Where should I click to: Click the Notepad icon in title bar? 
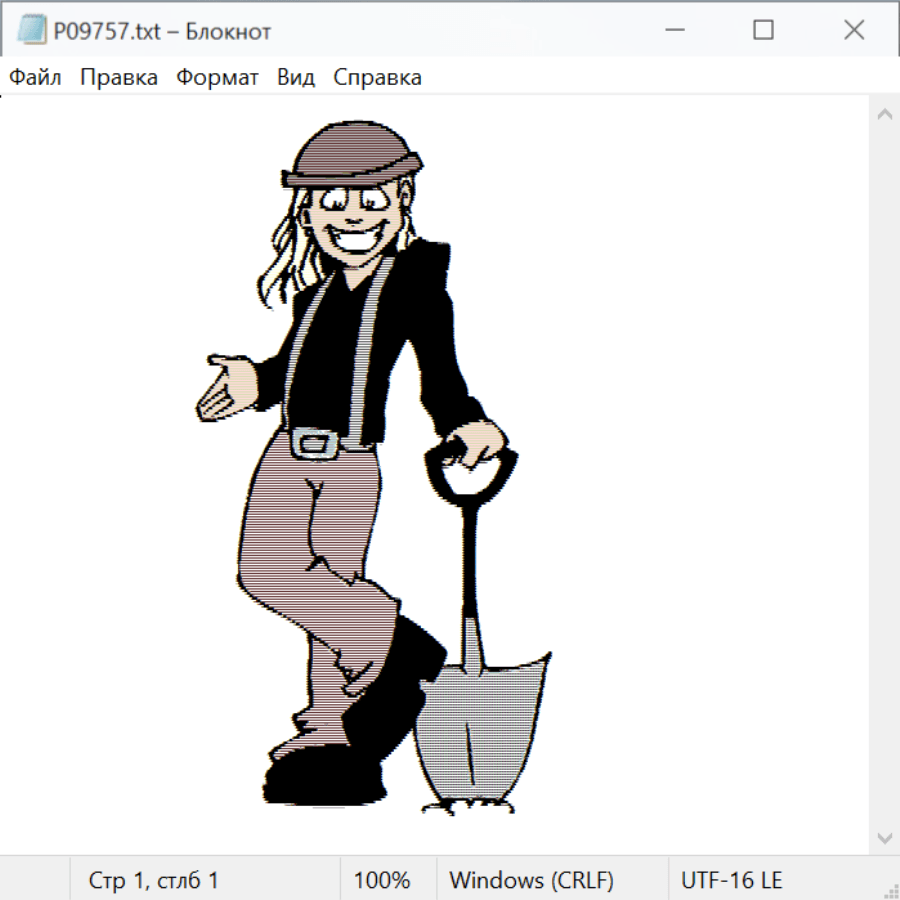tap(31, 30)
